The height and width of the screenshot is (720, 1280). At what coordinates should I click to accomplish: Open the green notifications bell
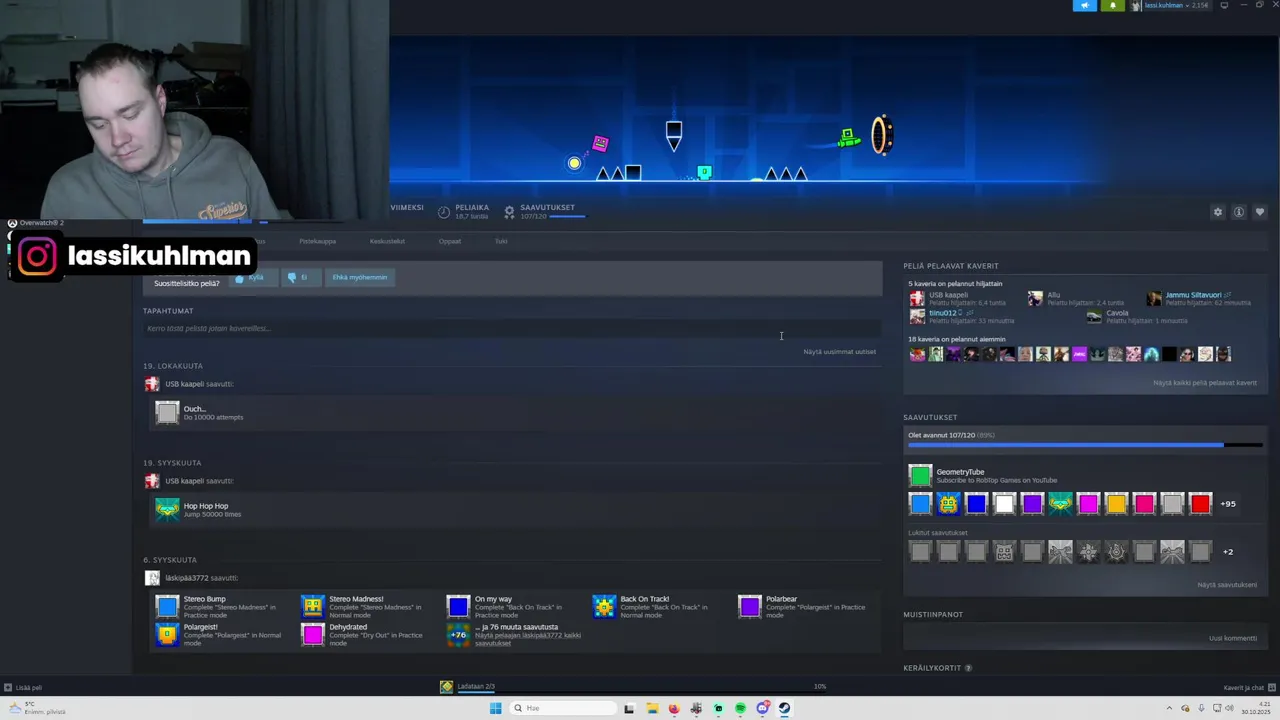pos(1112,5)
